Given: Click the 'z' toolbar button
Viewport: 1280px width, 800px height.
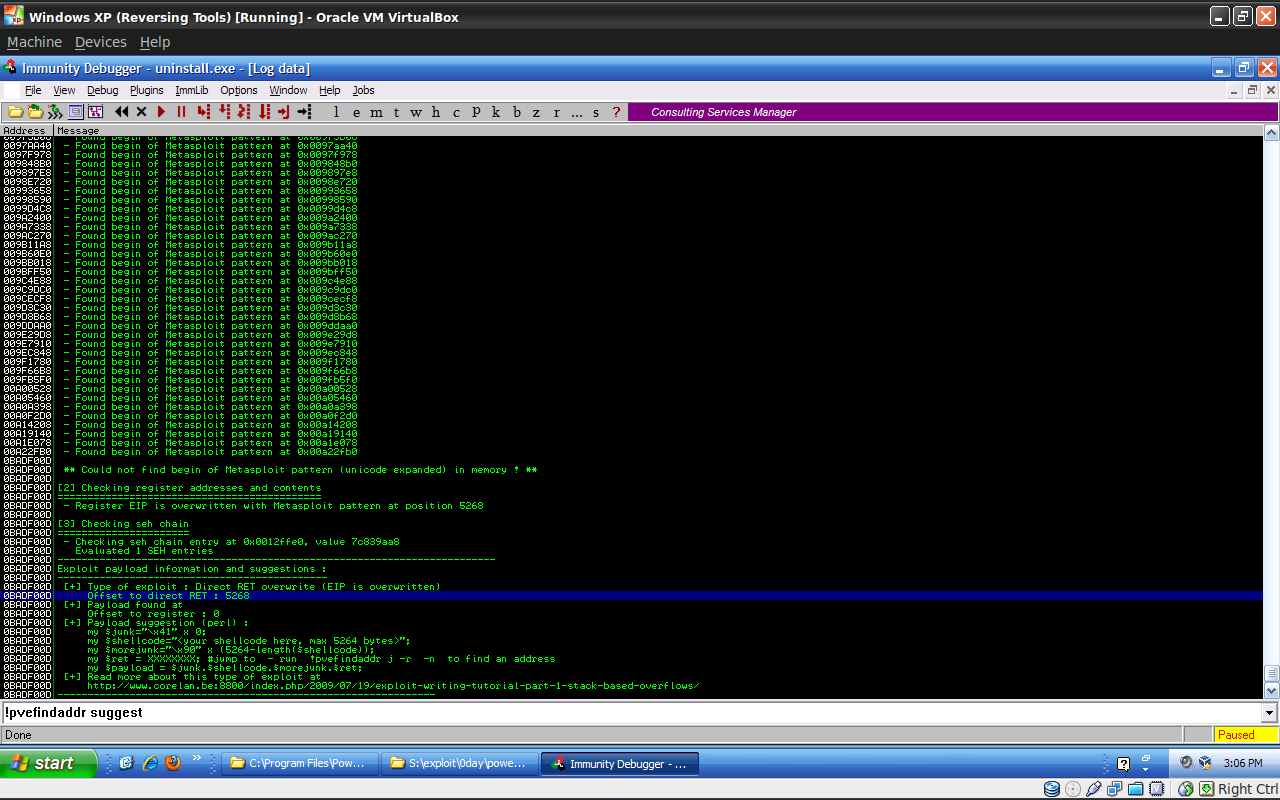Looking at the screenshot, I should (536, 112).
